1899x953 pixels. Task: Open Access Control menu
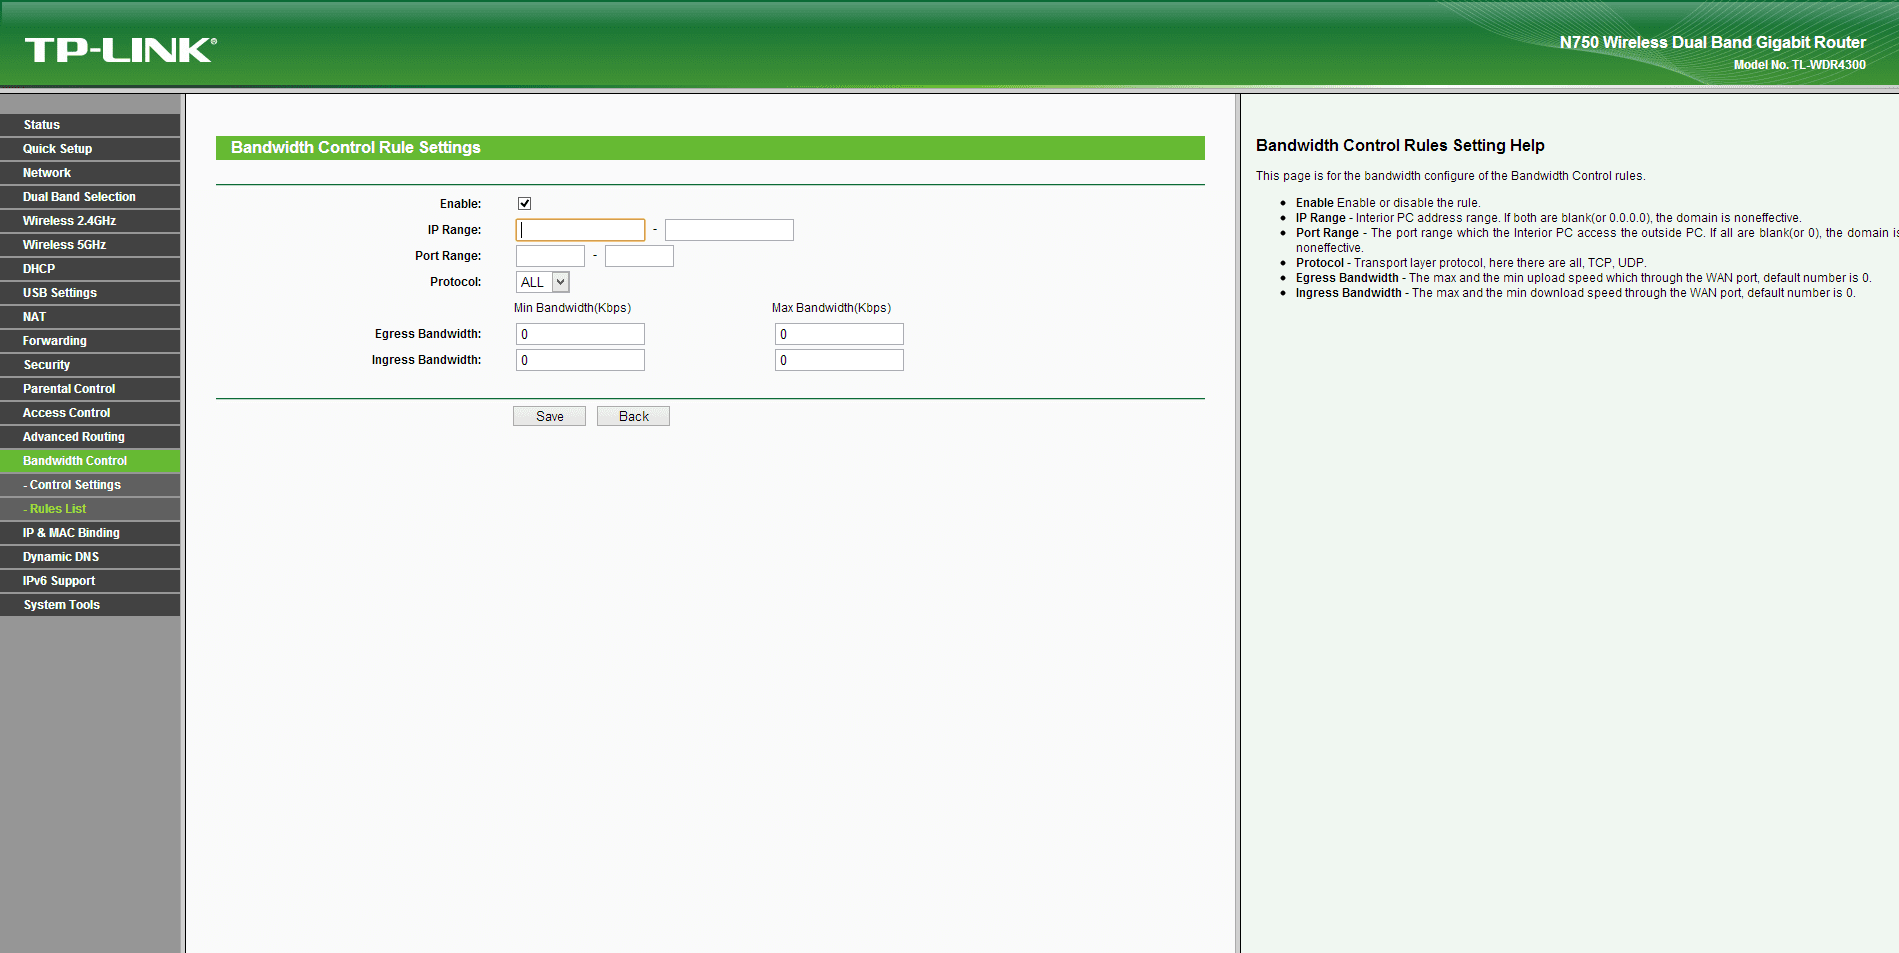pos(90,413)
